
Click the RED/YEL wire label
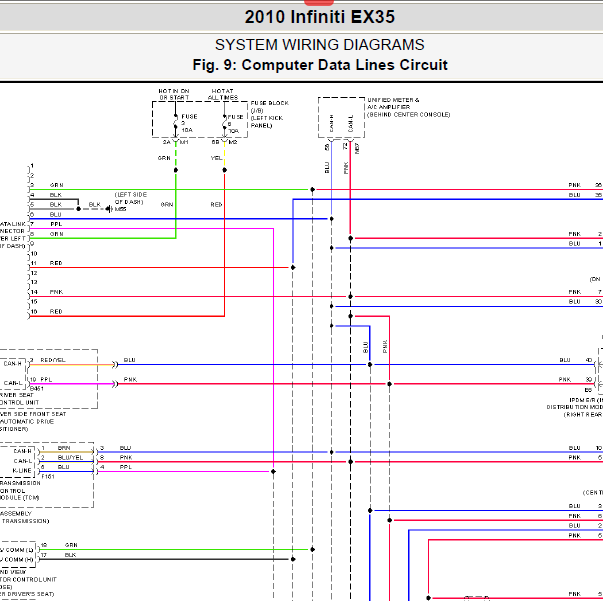pos(53,360)
